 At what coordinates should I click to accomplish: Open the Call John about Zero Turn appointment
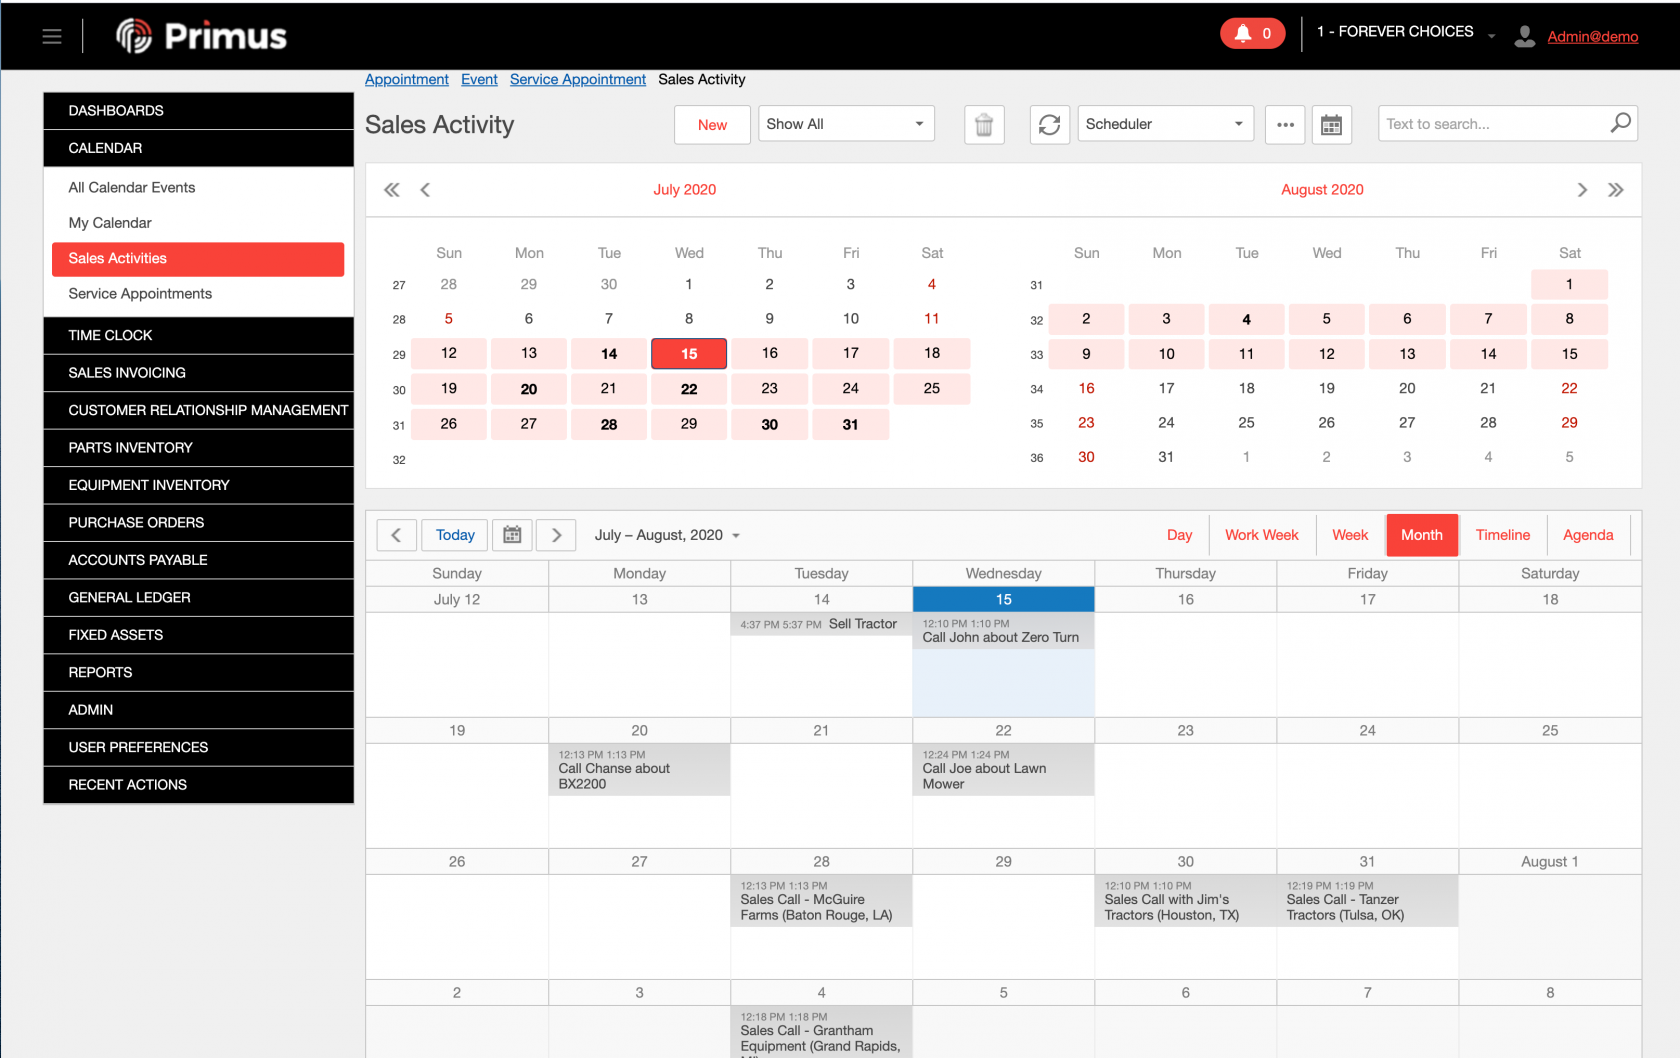[x=1003, y=631]
